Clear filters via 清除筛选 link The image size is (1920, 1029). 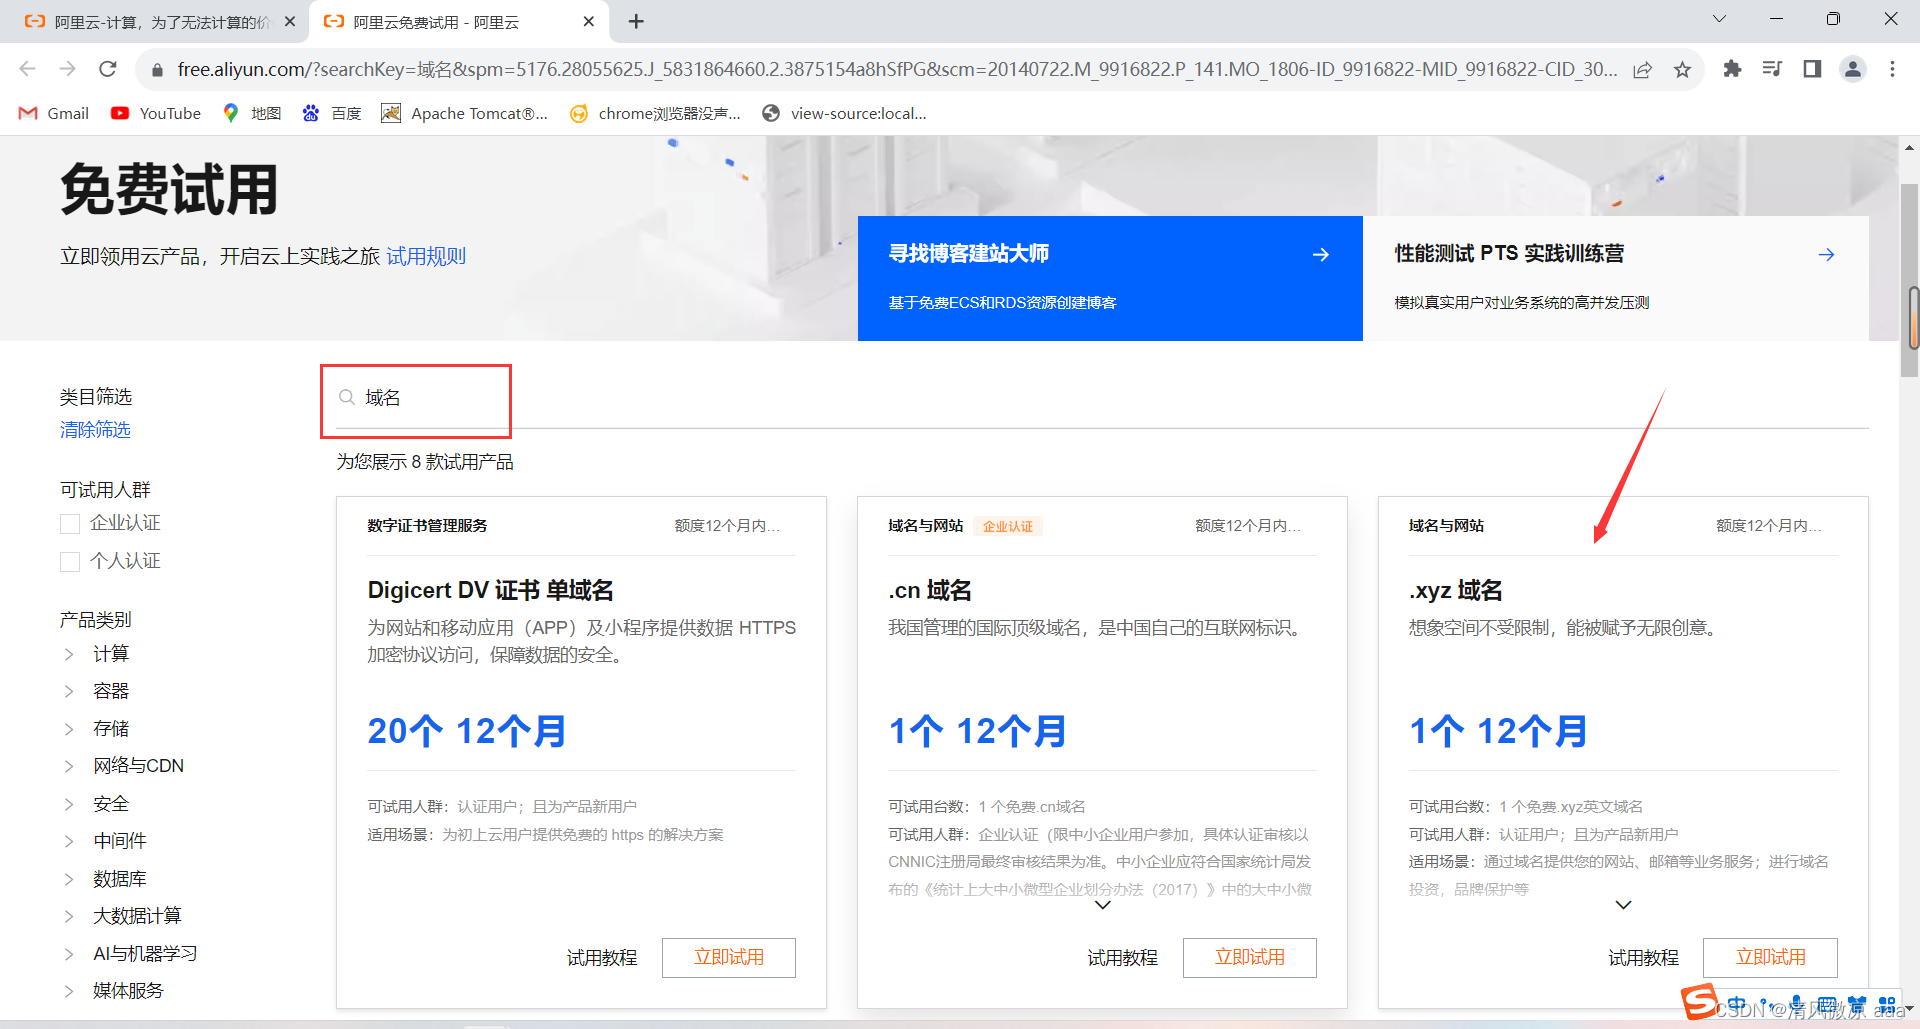[x=95, y=430]
